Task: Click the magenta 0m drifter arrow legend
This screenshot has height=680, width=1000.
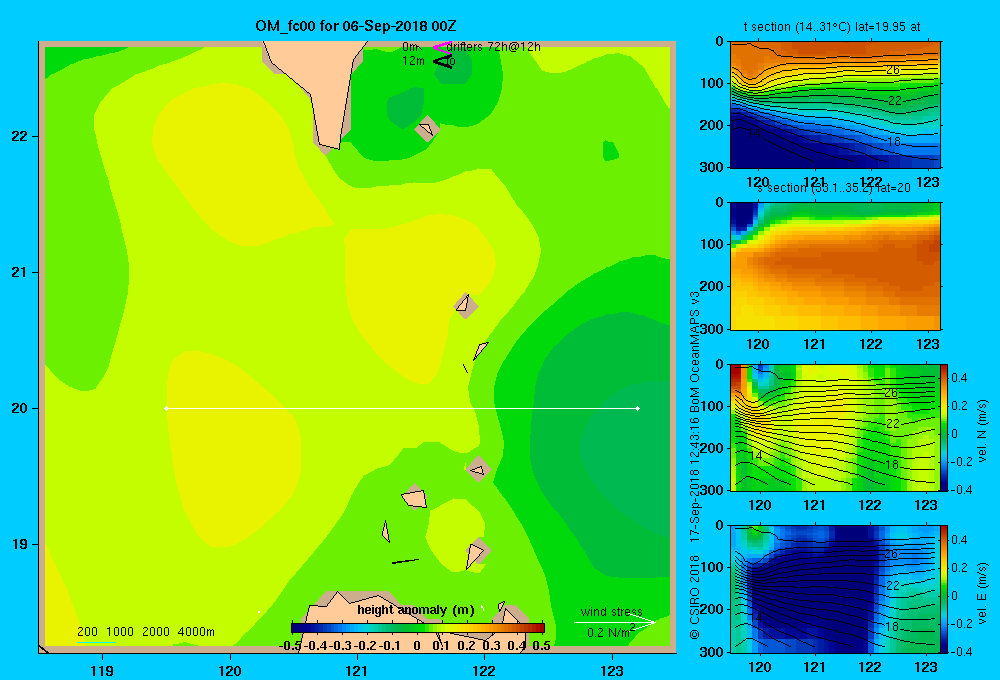Action: coord(441,47)
